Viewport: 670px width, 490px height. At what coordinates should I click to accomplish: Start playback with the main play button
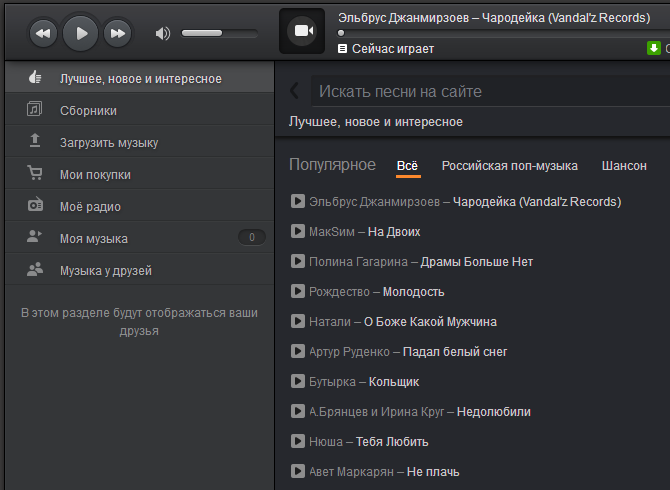pos(80,33)
